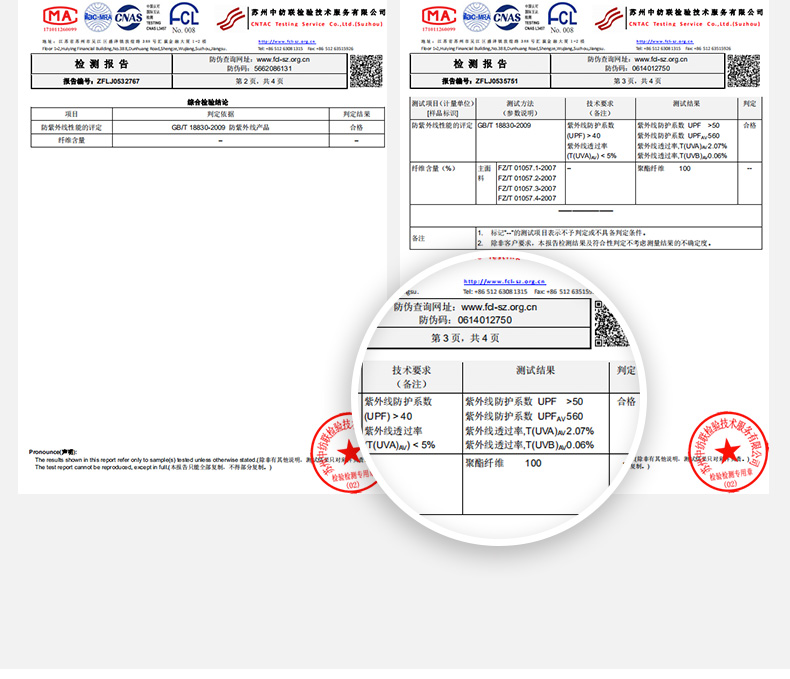Screen dimensions: 790x679
Task: Click the T(UVB) 0.06% line in the magnified circle
Action: pos(530,445)
